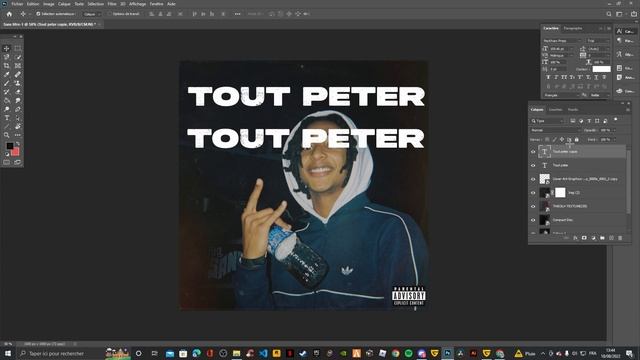Open the font size dropdown
Image resolution: width=640 pixels, height=360 pixels.
point(562,49)
